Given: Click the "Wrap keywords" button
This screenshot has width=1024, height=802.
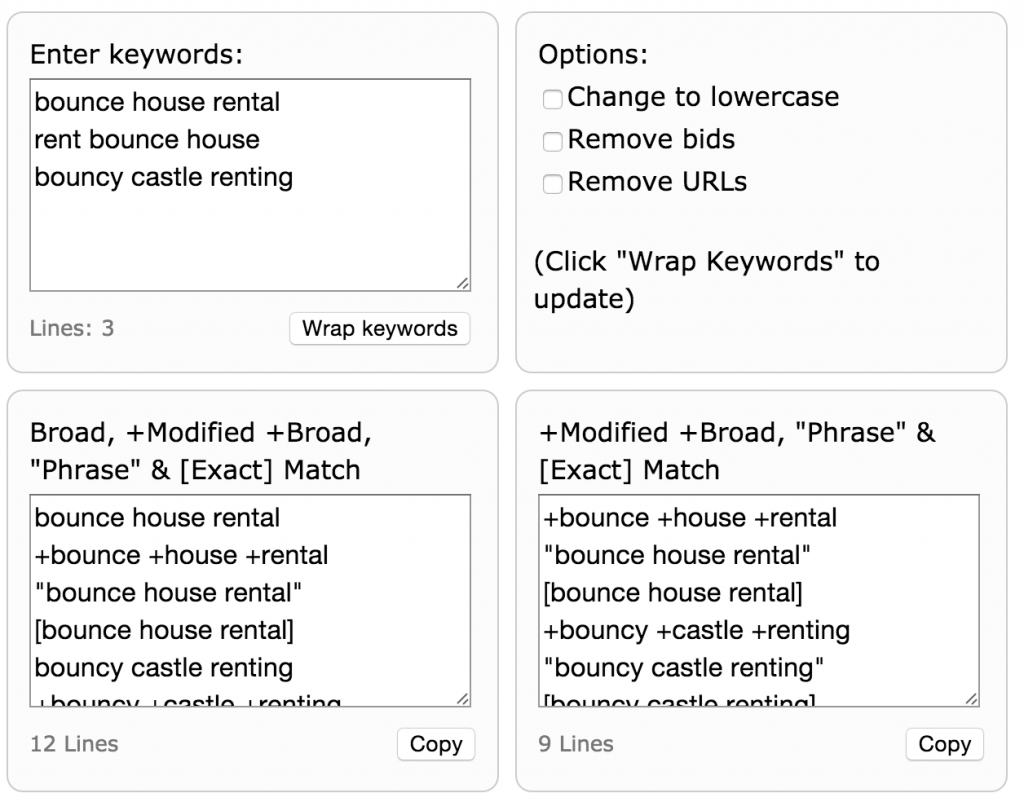Looking at the screenshot, I should point(379,328).
